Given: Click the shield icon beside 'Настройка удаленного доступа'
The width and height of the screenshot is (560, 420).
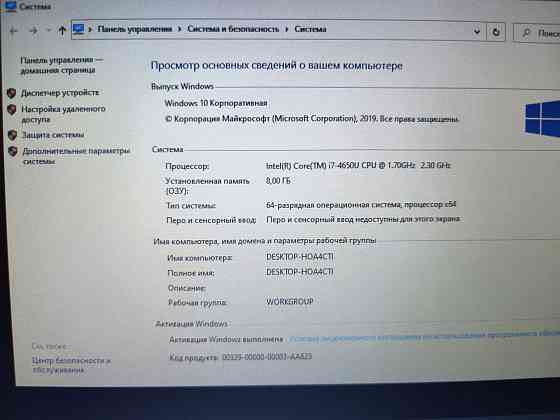Looking at the screenshot, I should coord(12,110).
